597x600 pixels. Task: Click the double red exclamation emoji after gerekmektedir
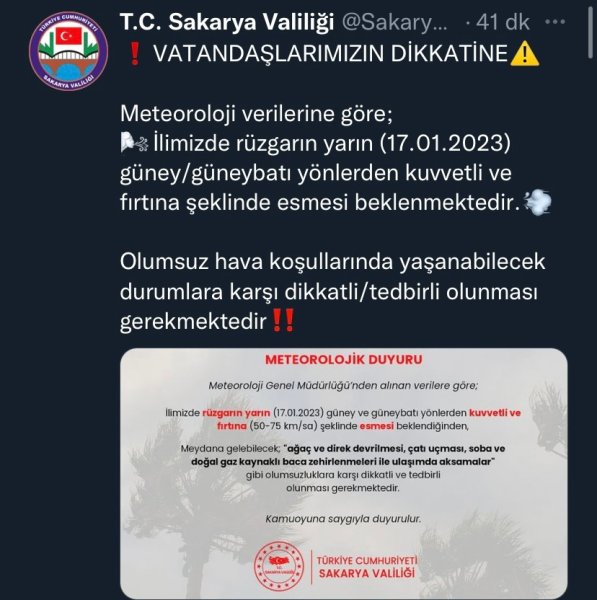[x=283, y=320]
